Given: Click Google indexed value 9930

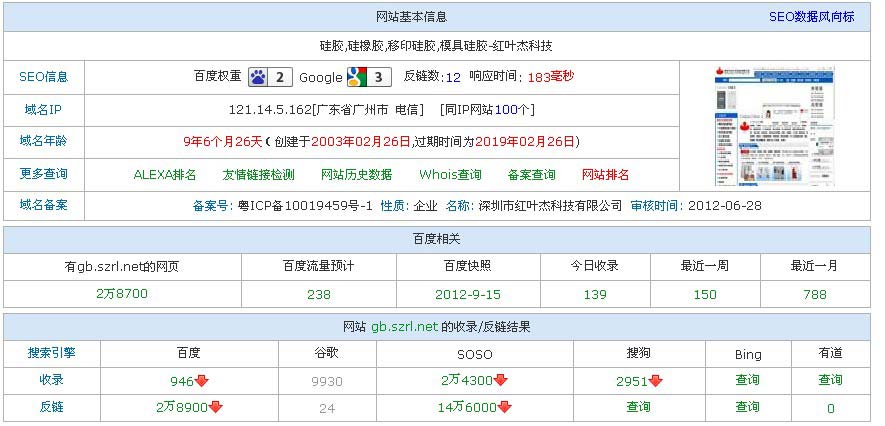Looking at the screenshot, I should pos(327,382).
